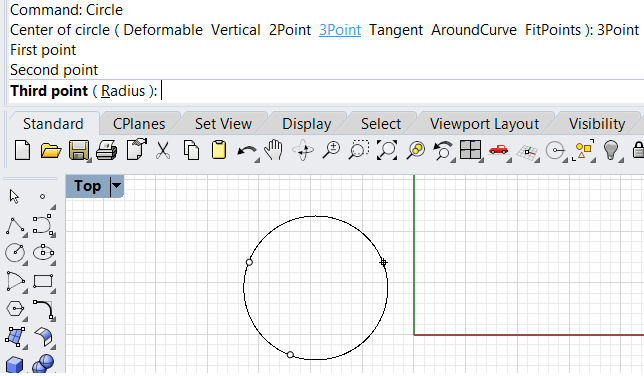Viewport: 644px width, 376px height.
Task: Select the Pan hand tool
Action: pos(274,150)
